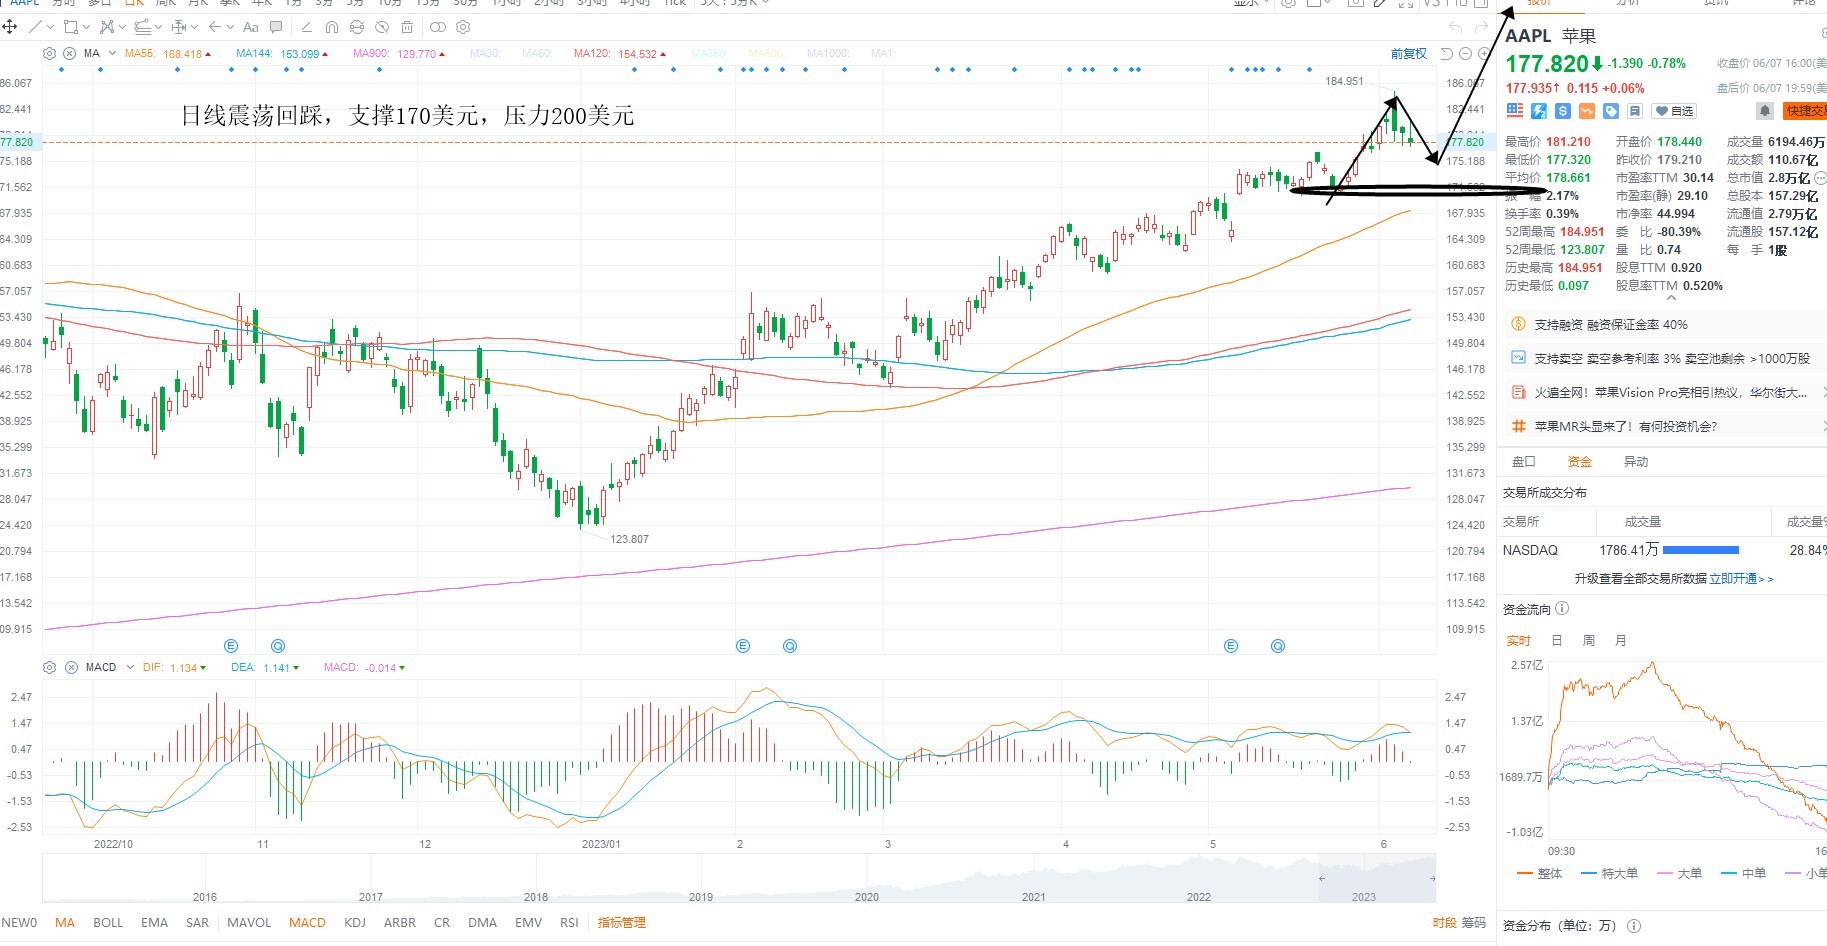Select the trend line drawing tool
The image size is (1827, 946).
(36, 27)
